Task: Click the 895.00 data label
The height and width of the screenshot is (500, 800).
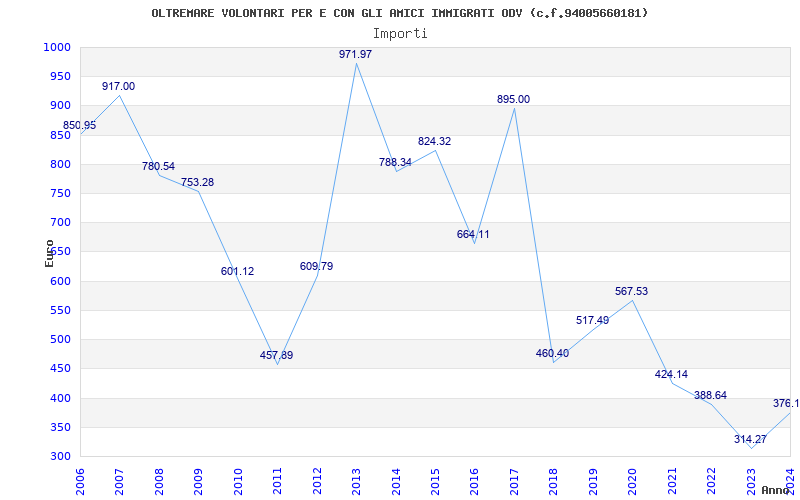Action: click(514, 99)
